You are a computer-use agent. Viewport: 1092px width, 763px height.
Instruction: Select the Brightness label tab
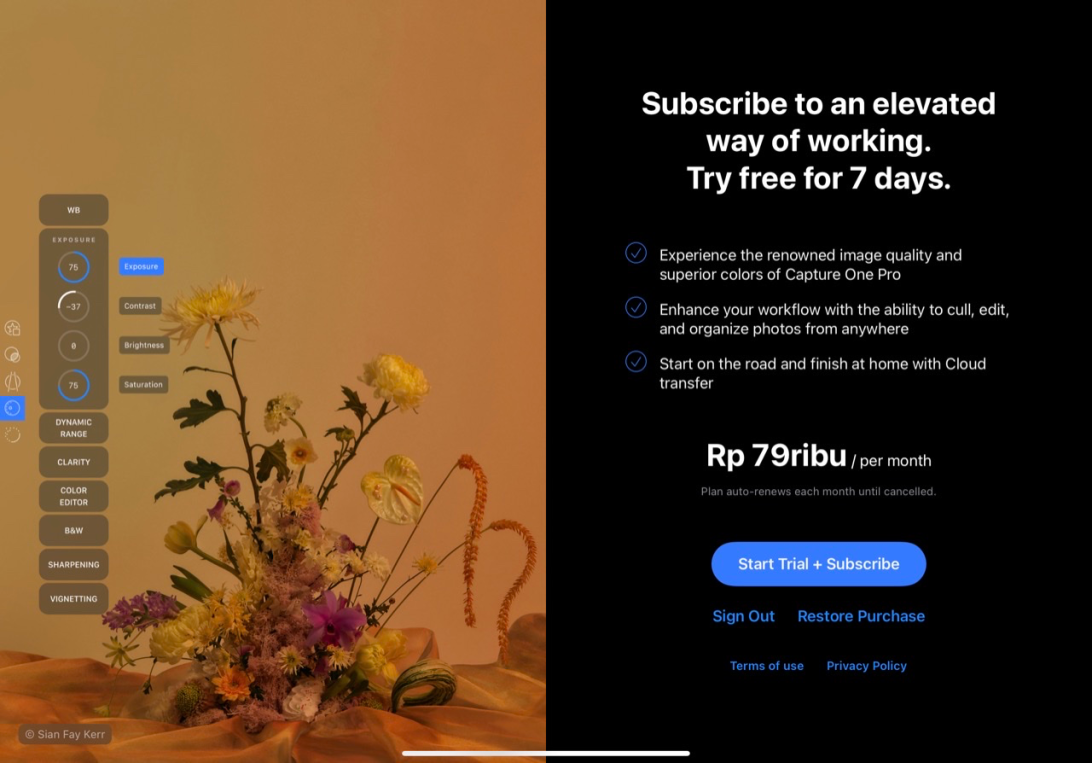pyautogui.click(x=144, y=345)
